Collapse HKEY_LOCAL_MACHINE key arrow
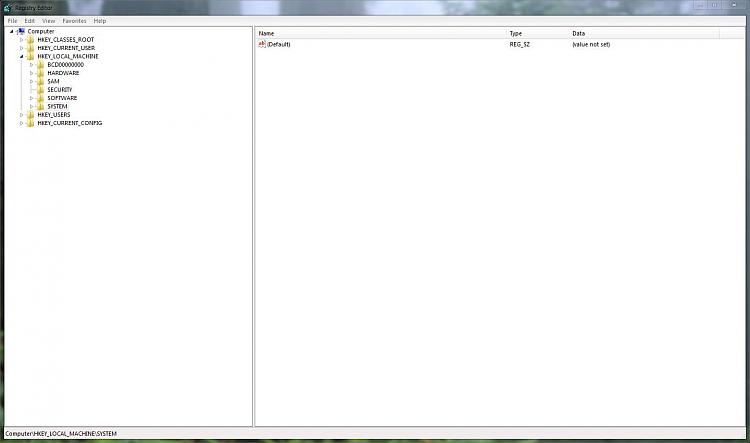 point(22,56)
